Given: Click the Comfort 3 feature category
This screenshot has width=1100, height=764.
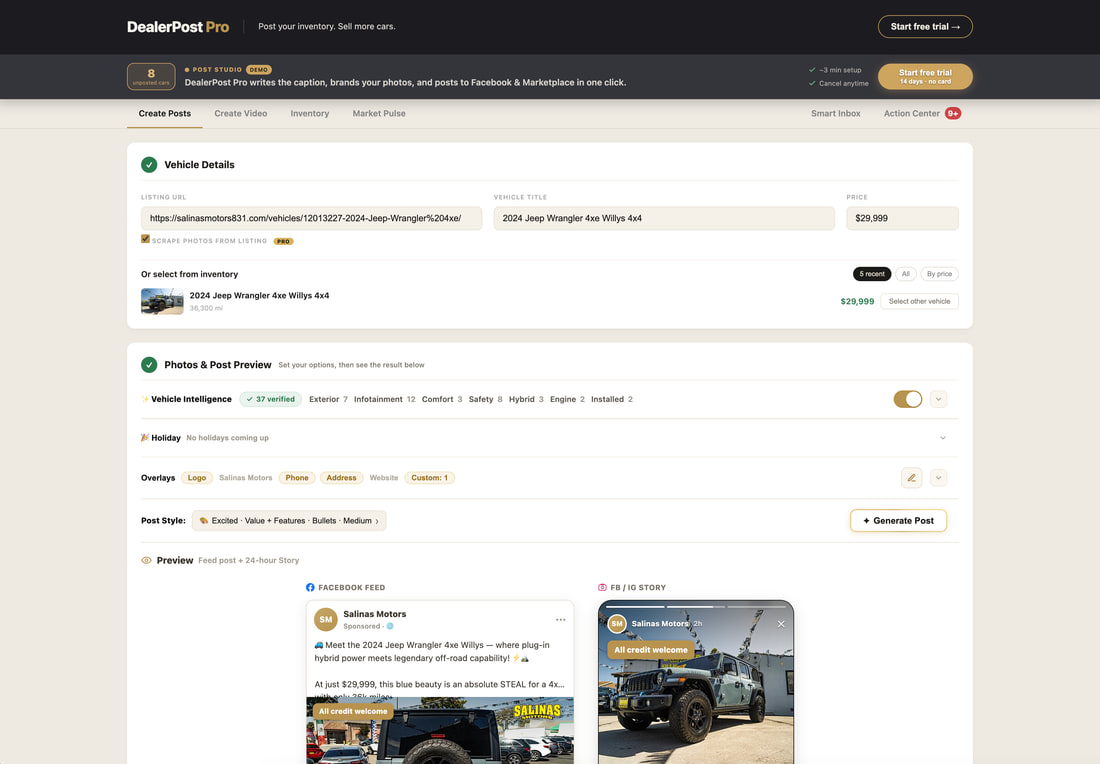Looking at the screenshot, I should click(x=442, y=399).
